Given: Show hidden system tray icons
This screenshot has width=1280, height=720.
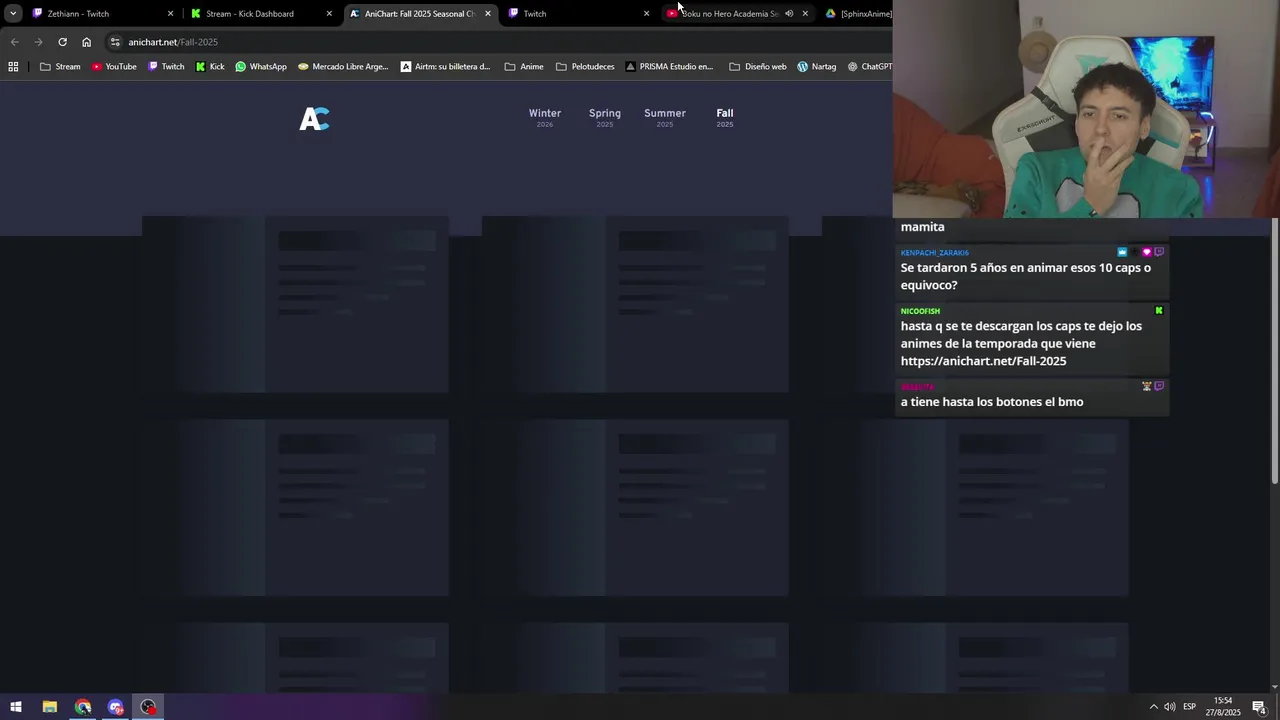Looking at the screenshot, I should tap(1153, 707).
